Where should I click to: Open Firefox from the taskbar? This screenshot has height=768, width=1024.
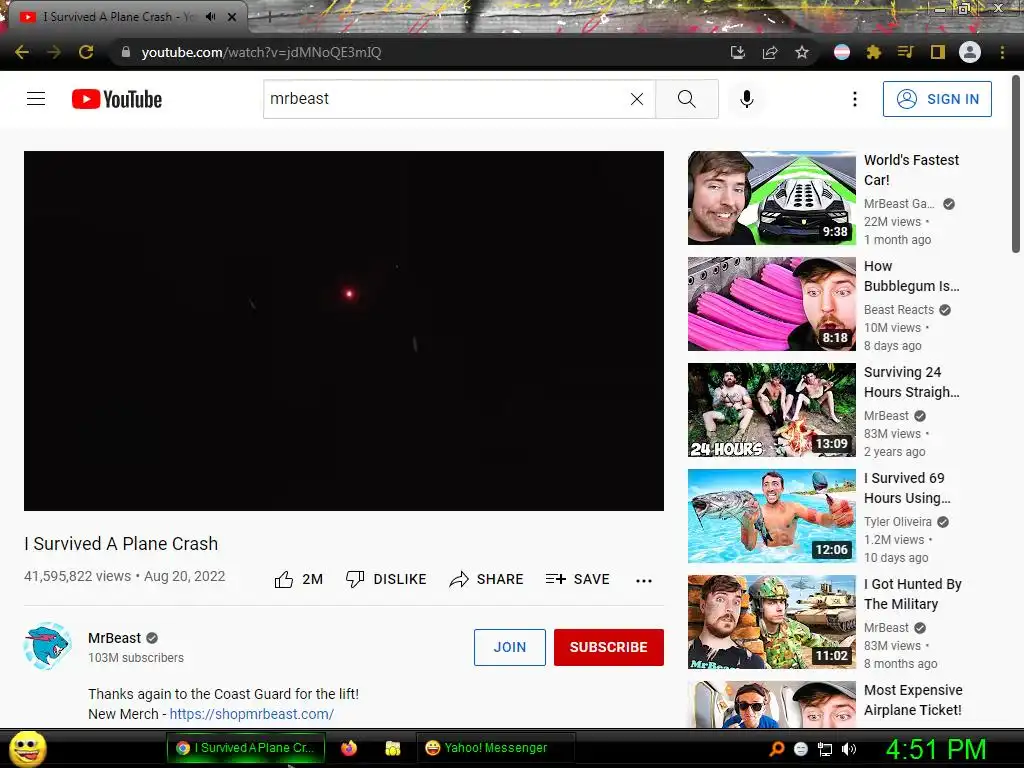pyautogui.click(x=349, y=748)
